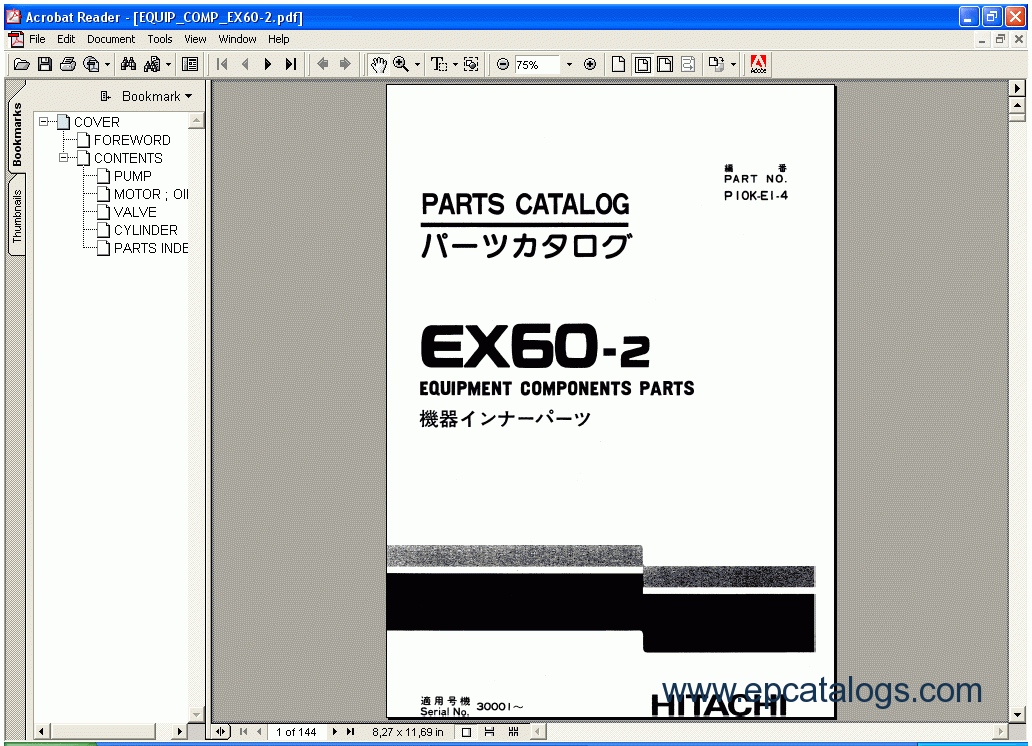Go to the CONTENTS bookmark
The height and width of the screenshot is (746, 1032).
pyautogui.click(x=128, y=158)
